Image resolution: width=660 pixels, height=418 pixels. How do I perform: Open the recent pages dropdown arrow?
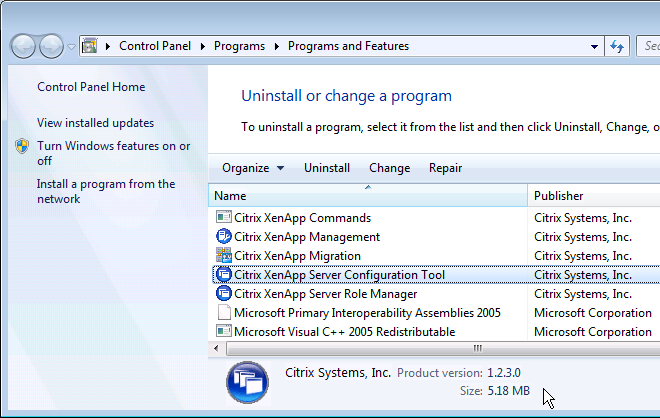coord(72,46)
